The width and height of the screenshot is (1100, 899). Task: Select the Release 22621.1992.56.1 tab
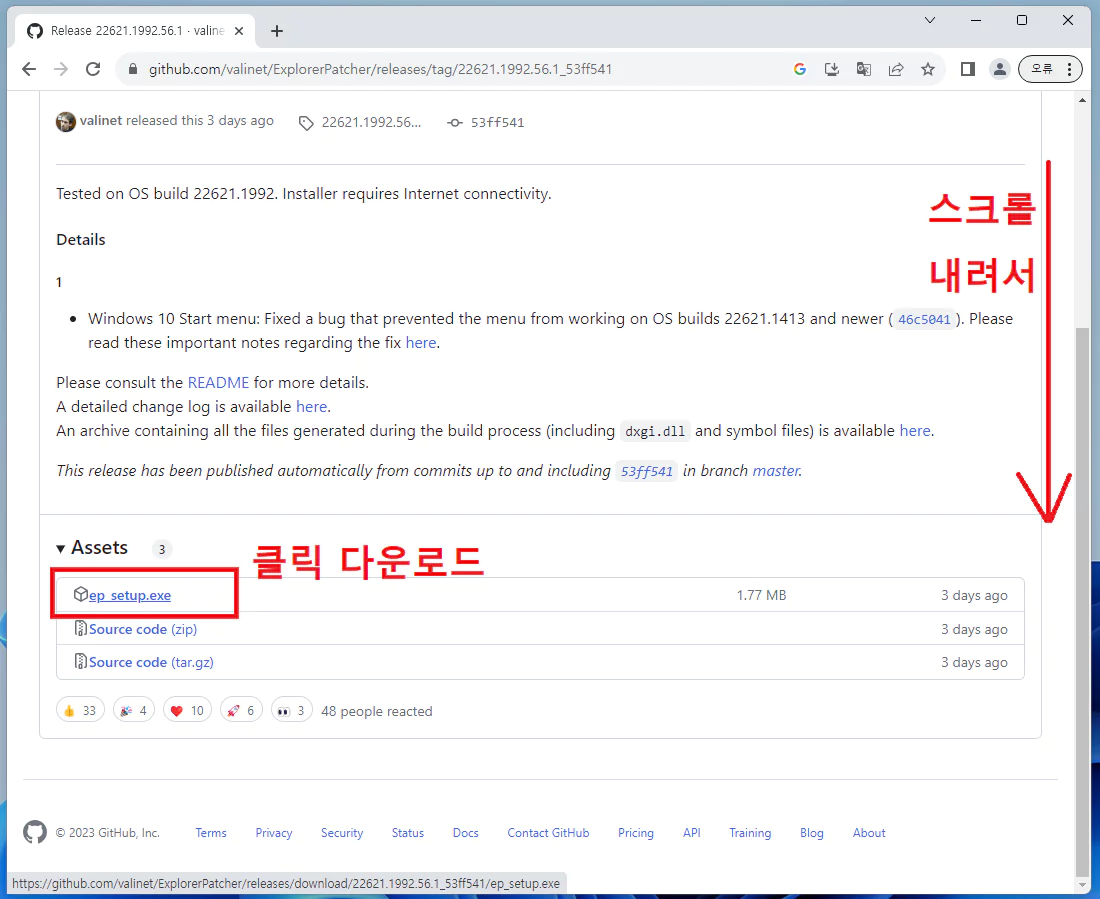click(137, 31)
